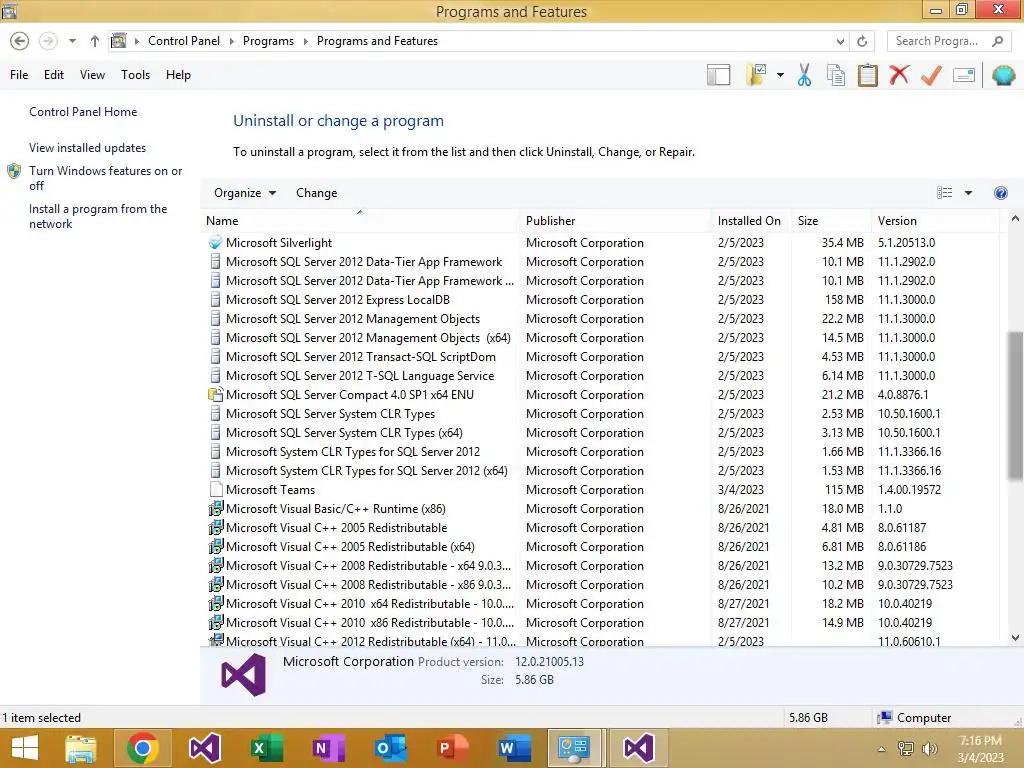
Task: Open the Tools menu
Action: [x=135, y=75]
